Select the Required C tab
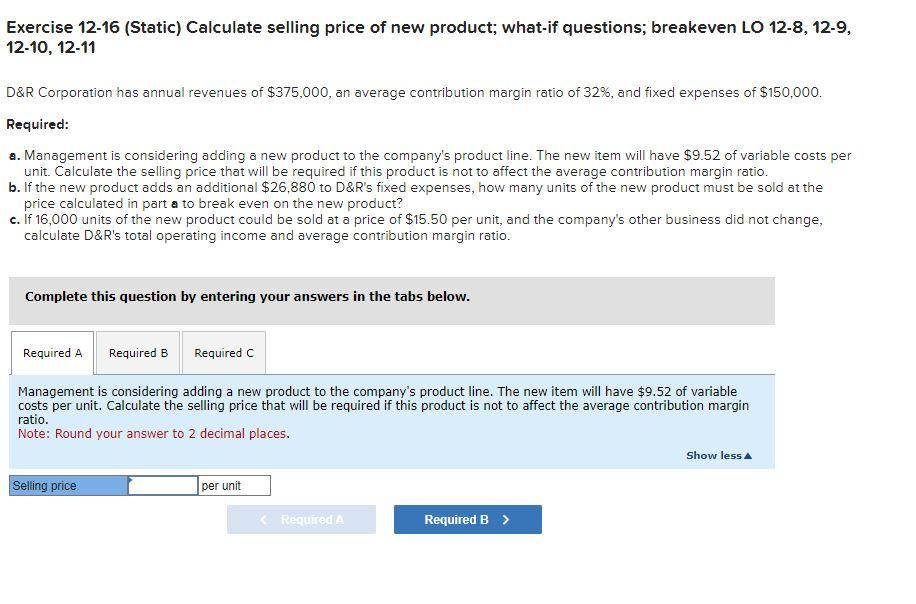Viewport: 916px width, 604px height. click(222, 352)
